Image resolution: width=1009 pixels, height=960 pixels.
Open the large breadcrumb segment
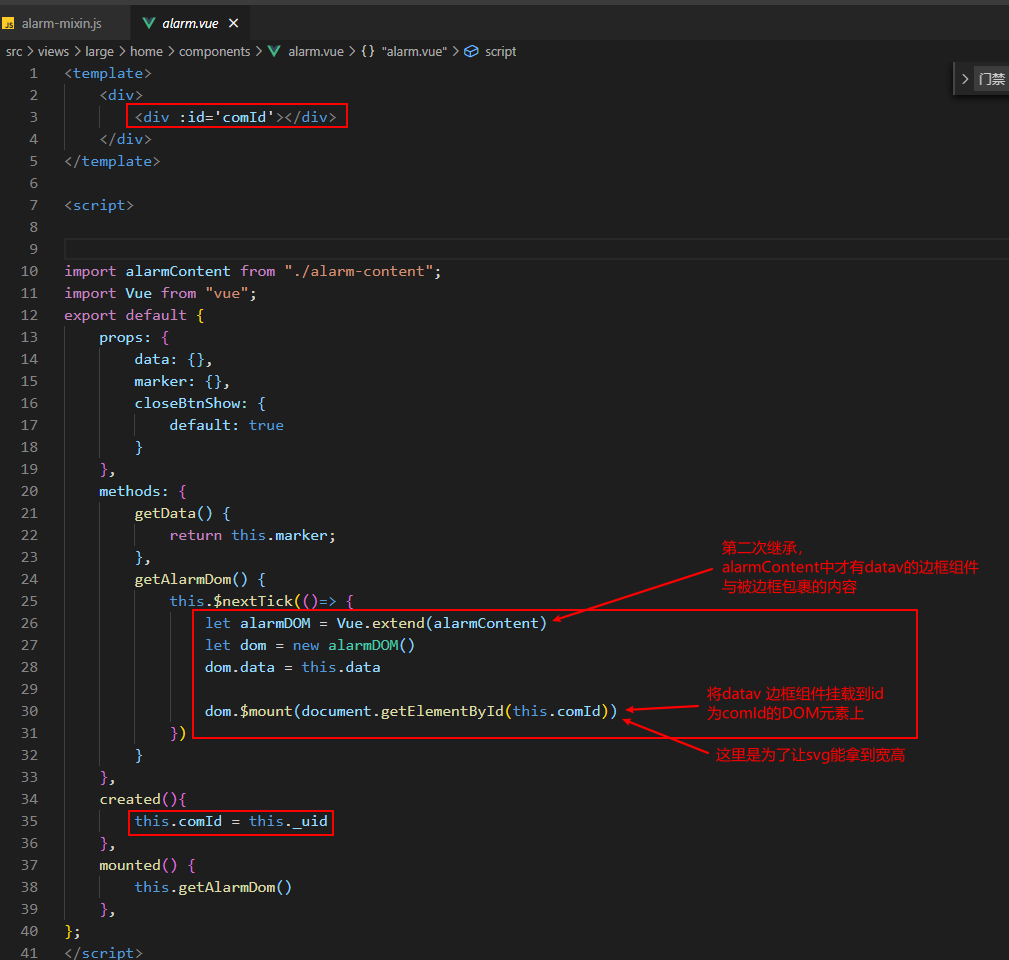99,51
